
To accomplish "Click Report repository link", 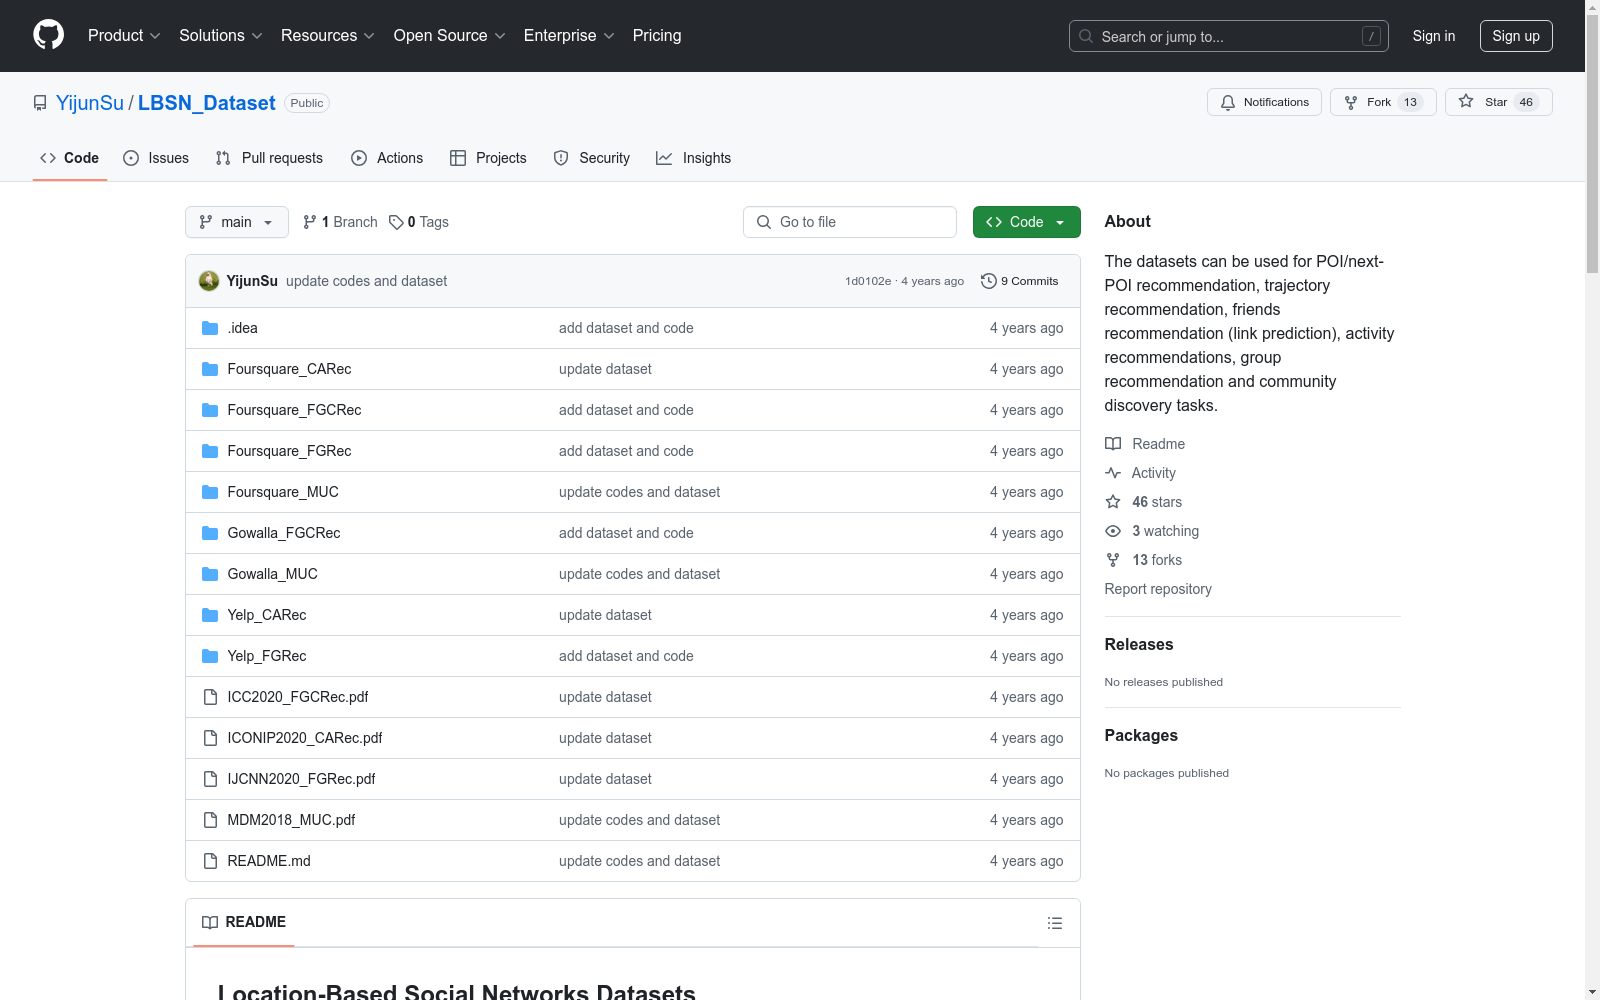I will click(x=1158, y=589).
